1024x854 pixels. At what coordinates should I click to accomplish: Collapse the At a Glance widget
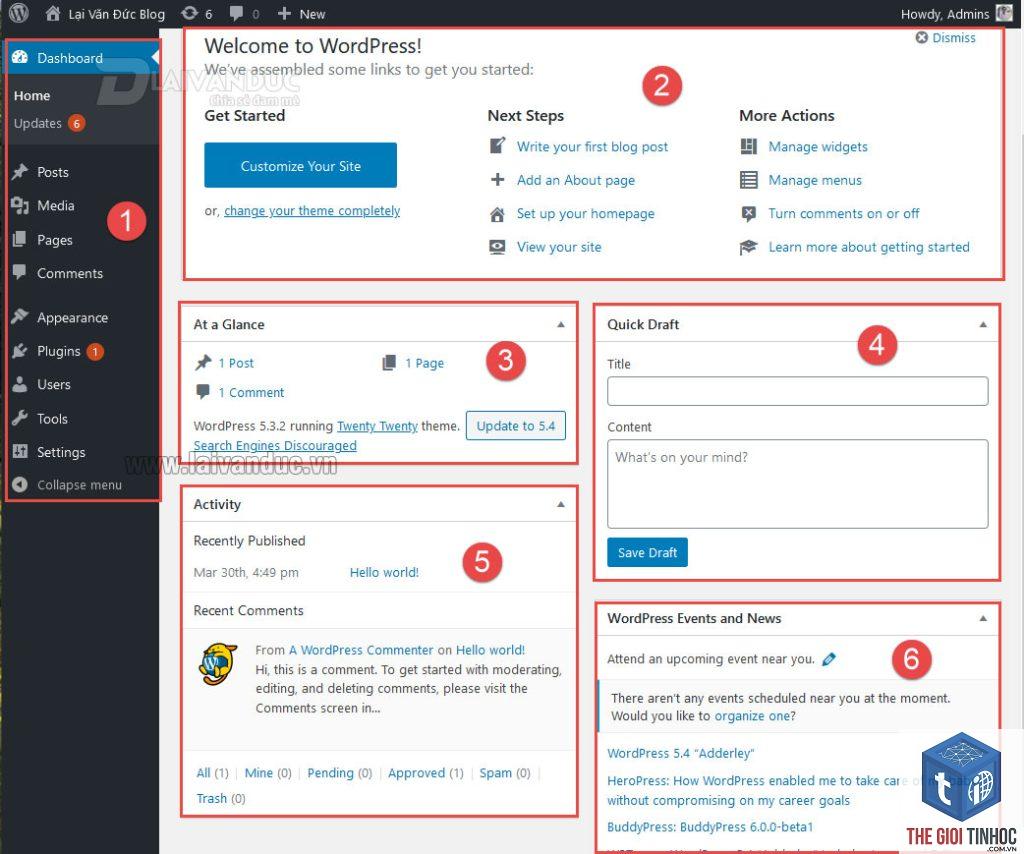click(x=561, y=324)
